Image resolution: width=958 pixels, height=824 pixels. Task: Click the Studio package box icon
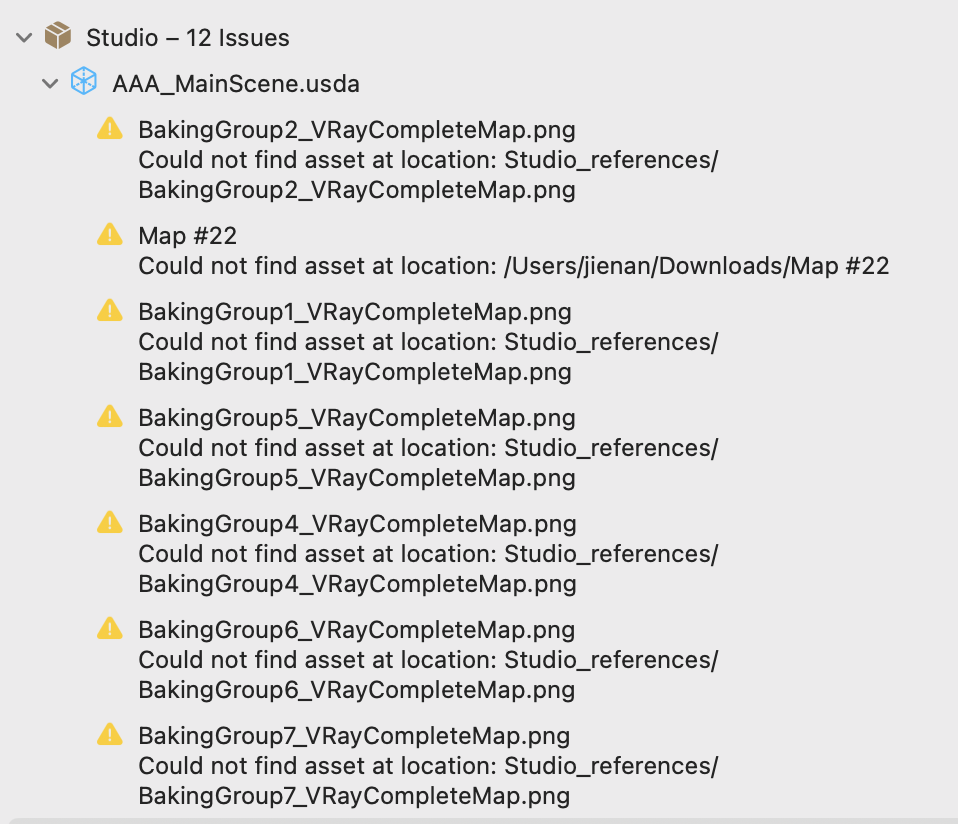point(58,36)
